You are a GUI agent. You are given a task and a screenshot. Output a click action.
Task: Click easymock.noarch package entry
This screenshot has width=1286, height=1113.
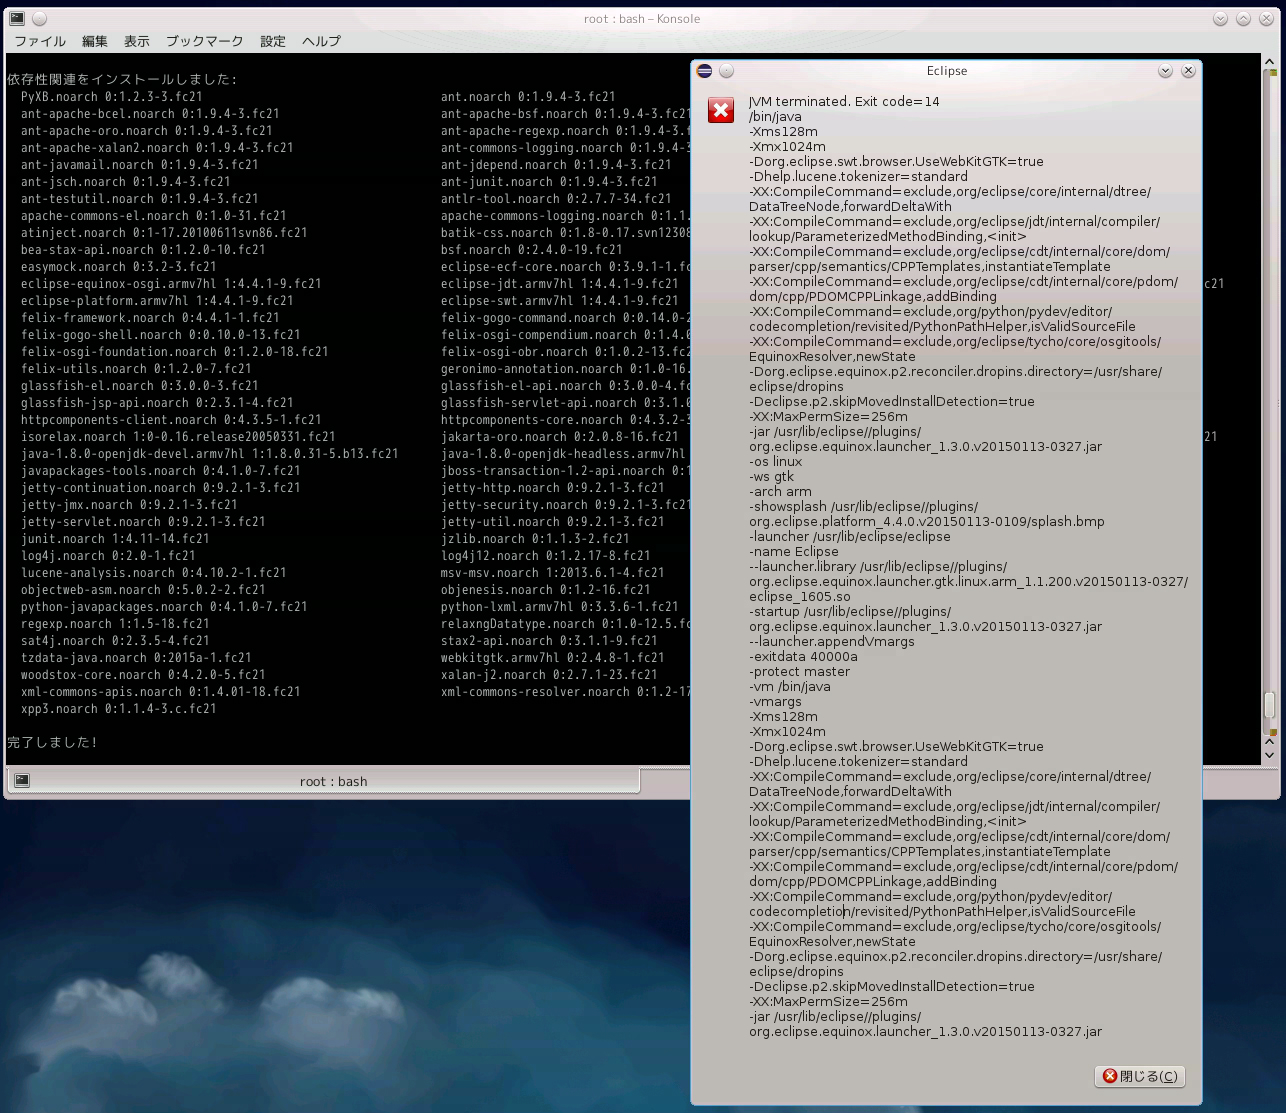[118, 267]
